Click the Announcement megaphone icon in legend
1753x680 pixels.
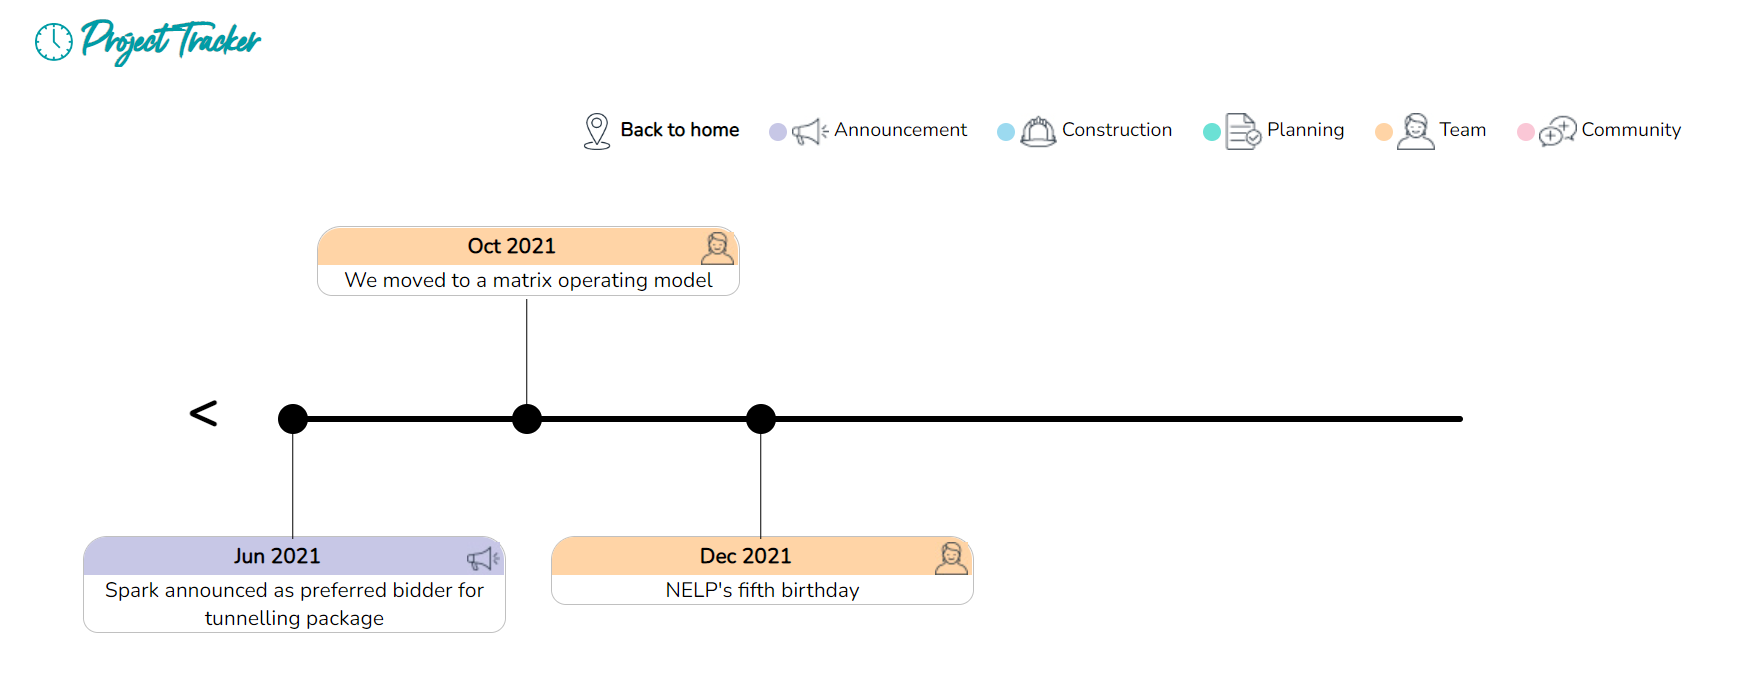pyautogui.click(x=809, y=132)
